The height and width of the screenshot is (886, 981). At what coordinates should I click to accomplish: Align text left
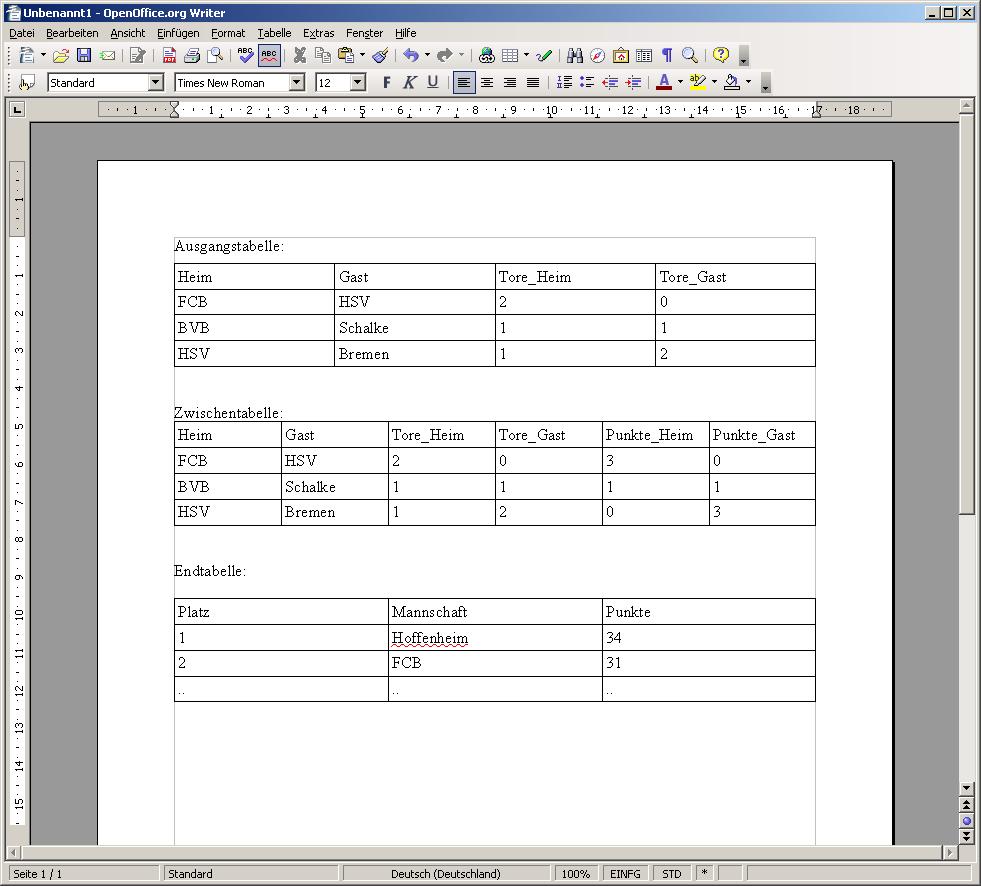coord(464,83)
